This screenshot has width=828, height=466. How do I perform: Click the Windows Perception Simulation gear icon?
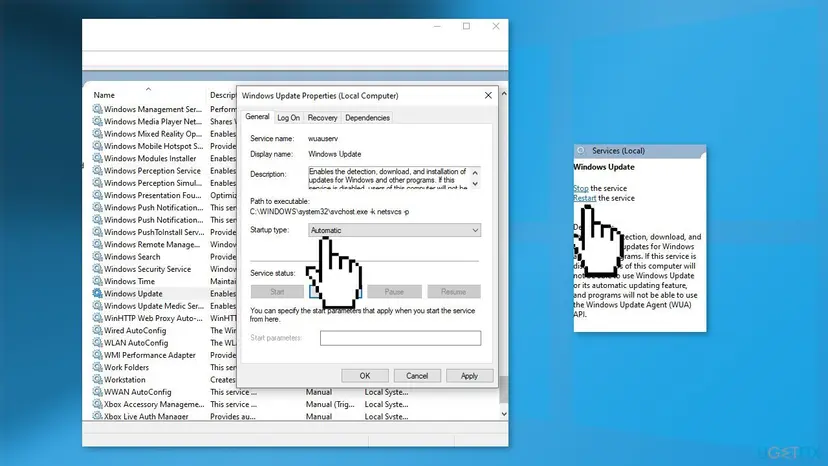pos(97,183)
